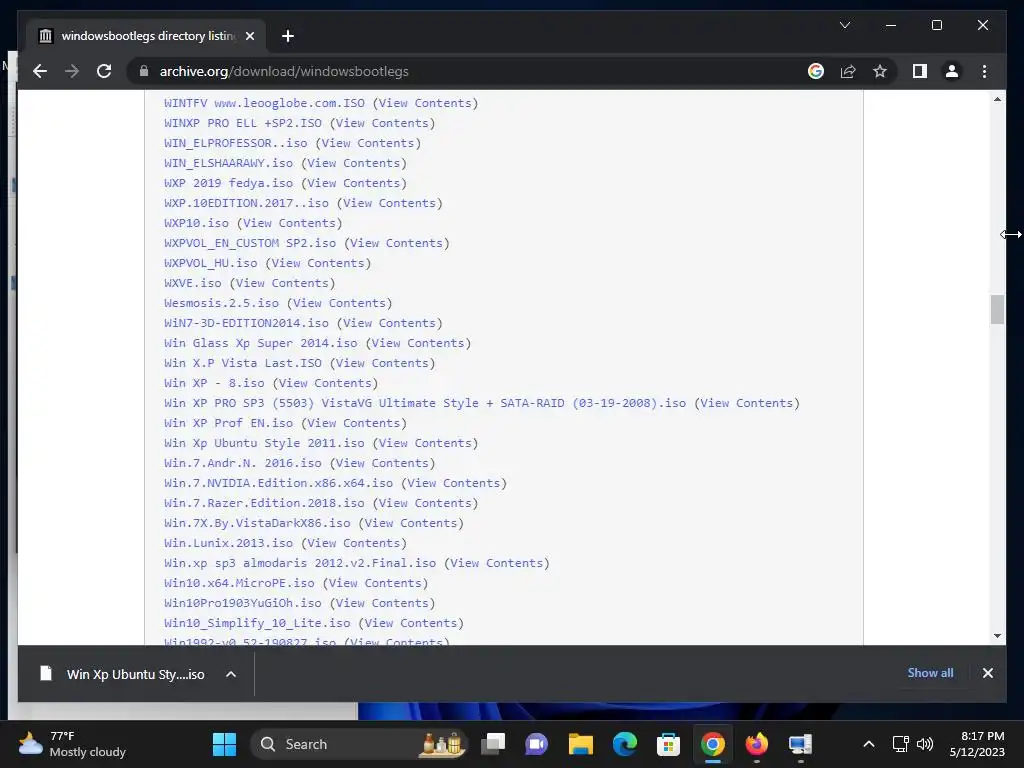
Task: View site info via the padlock icon
Action: 144,71
